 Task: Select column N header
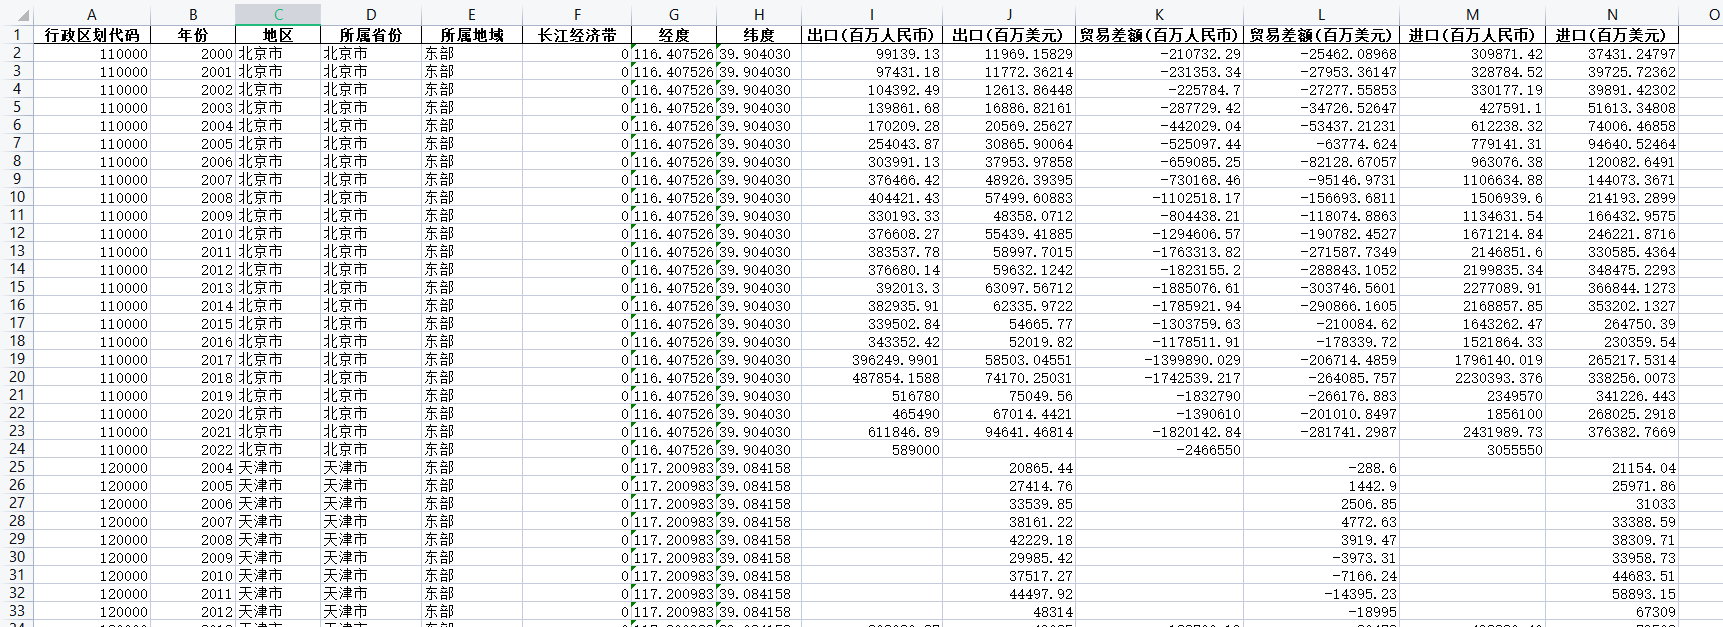point(1612,14)
